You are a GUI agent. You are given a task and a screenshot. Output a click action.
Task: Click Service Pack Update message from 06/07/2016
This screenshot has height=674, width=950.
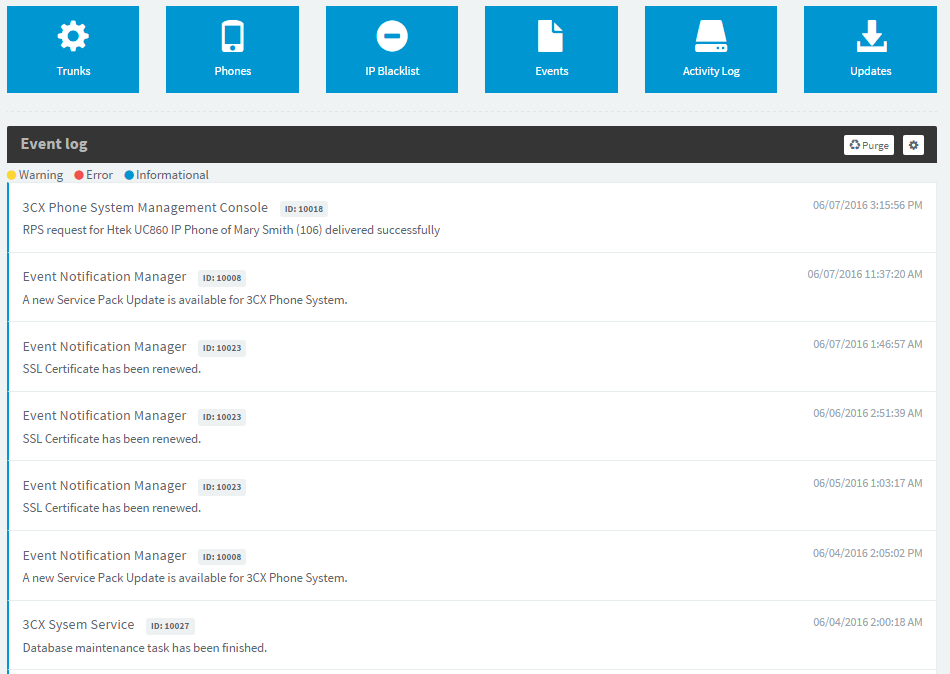coord(185,299)
